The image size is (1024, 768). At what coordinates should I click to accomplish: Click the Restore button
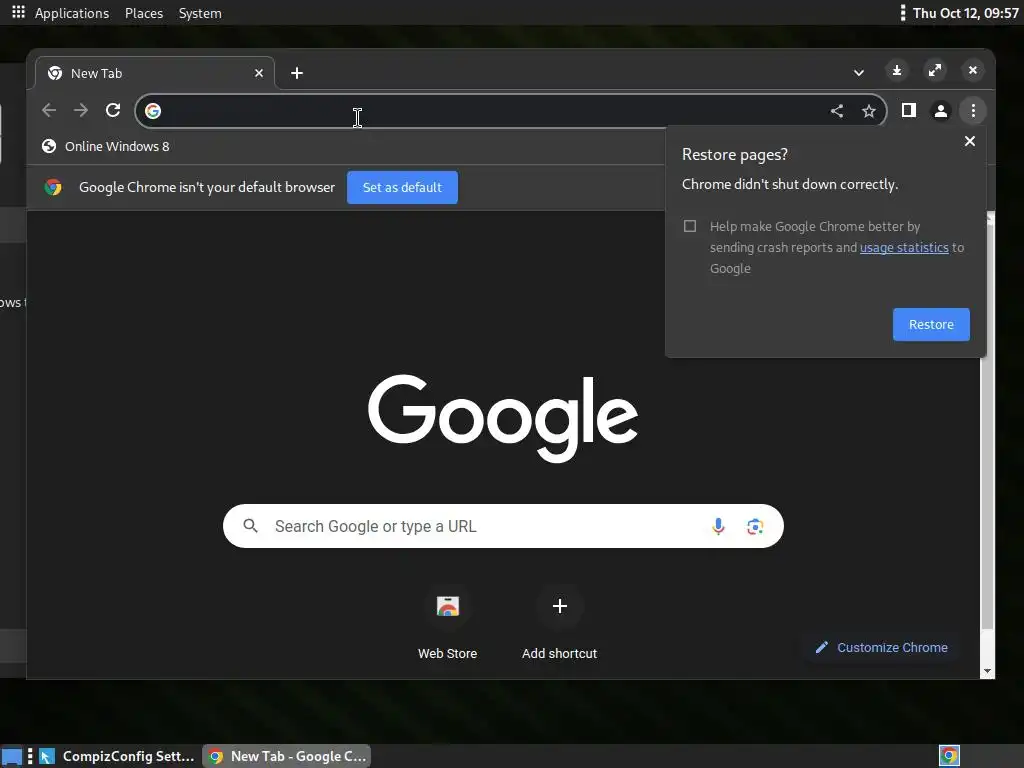coord(931,325)
